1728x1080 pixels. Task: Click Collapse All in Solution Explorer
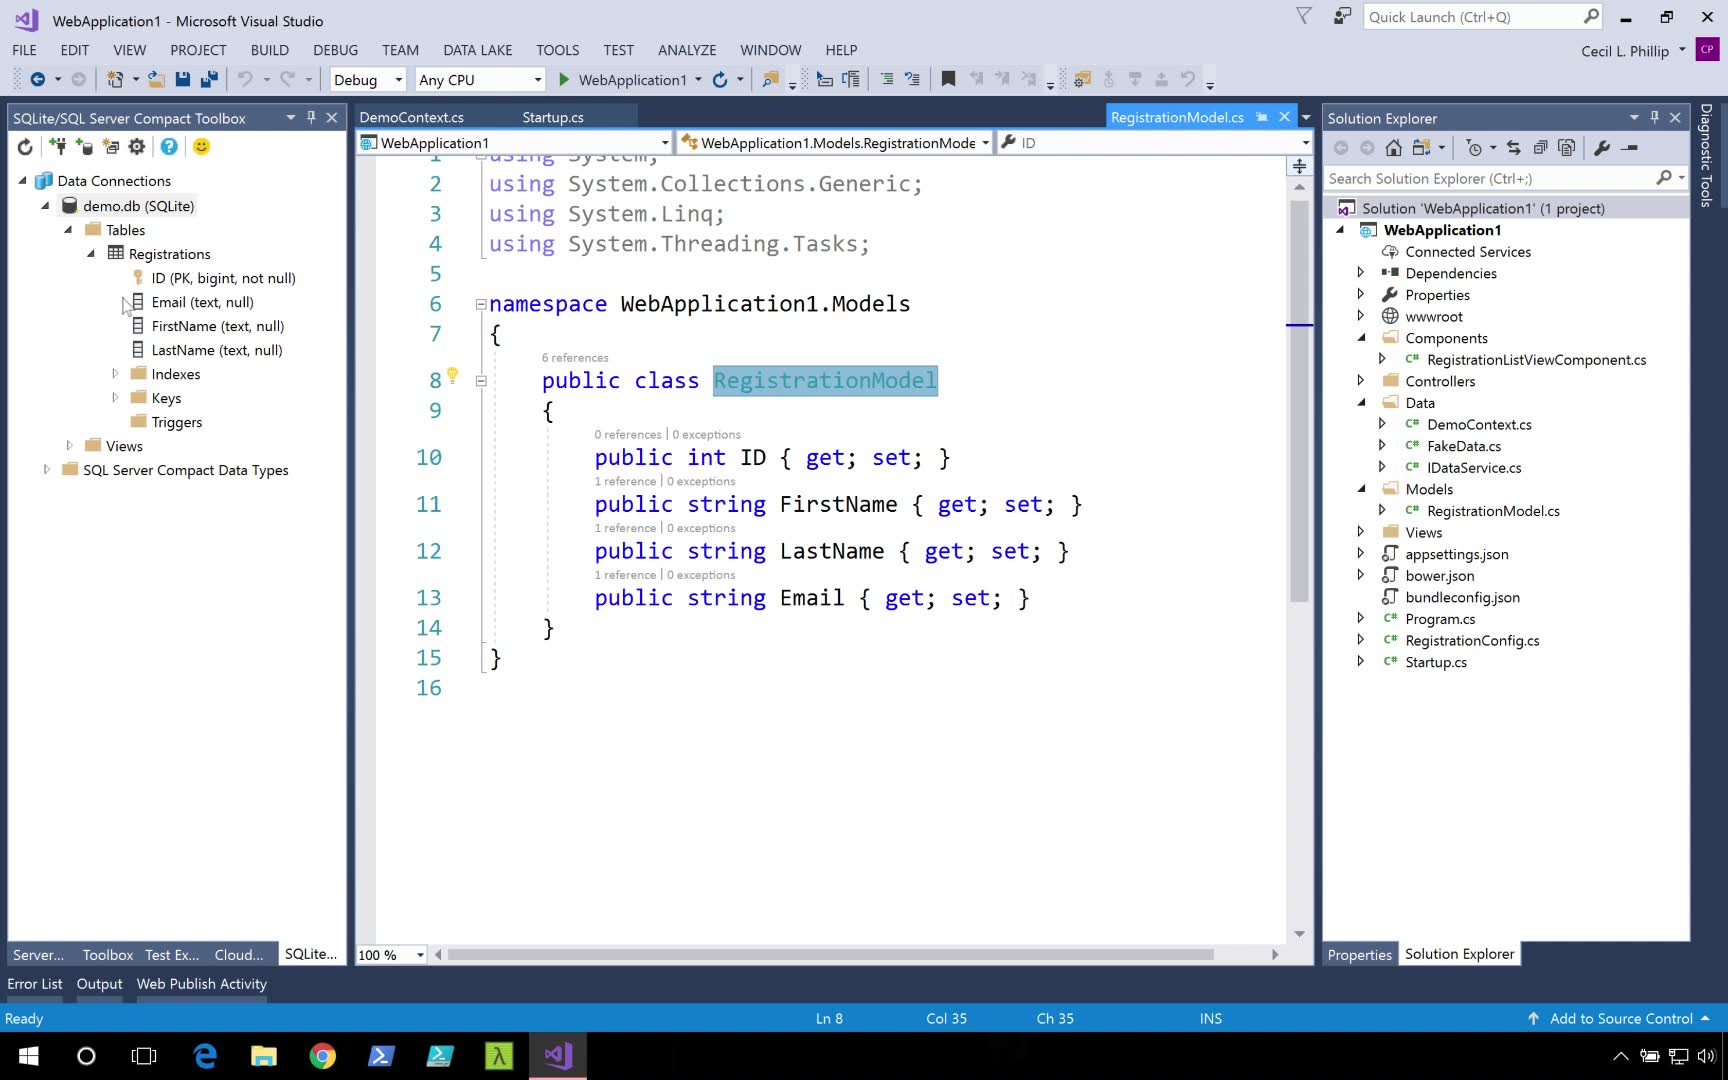(1540, 148)
